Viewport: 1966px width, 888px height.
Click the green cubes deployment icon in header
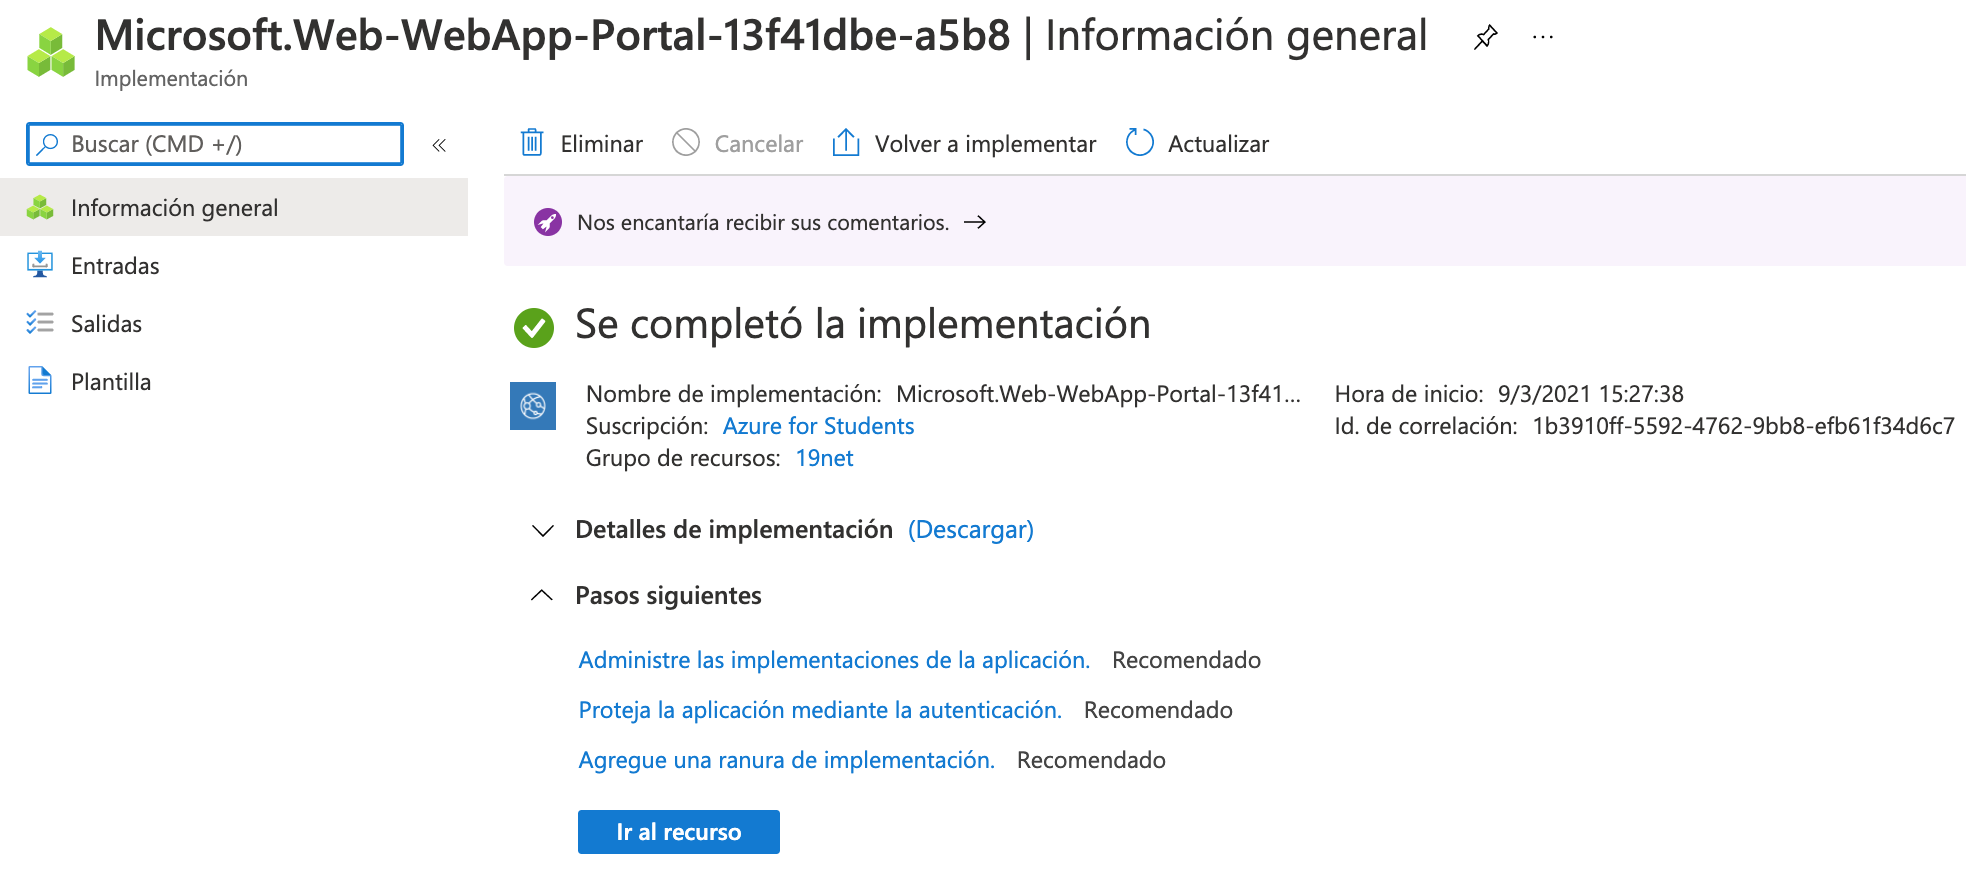(x=51, y=52)
